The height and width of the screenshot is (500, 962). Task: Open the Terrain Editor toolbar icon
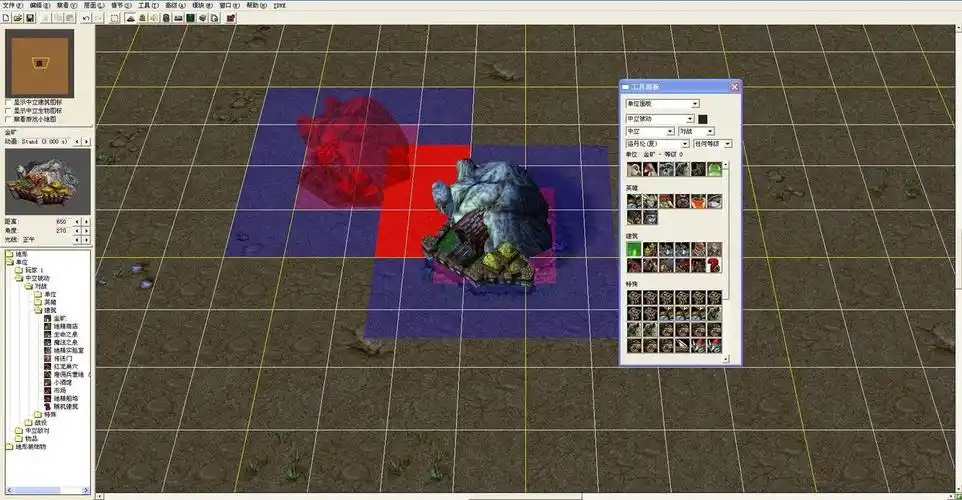point(130,18)
